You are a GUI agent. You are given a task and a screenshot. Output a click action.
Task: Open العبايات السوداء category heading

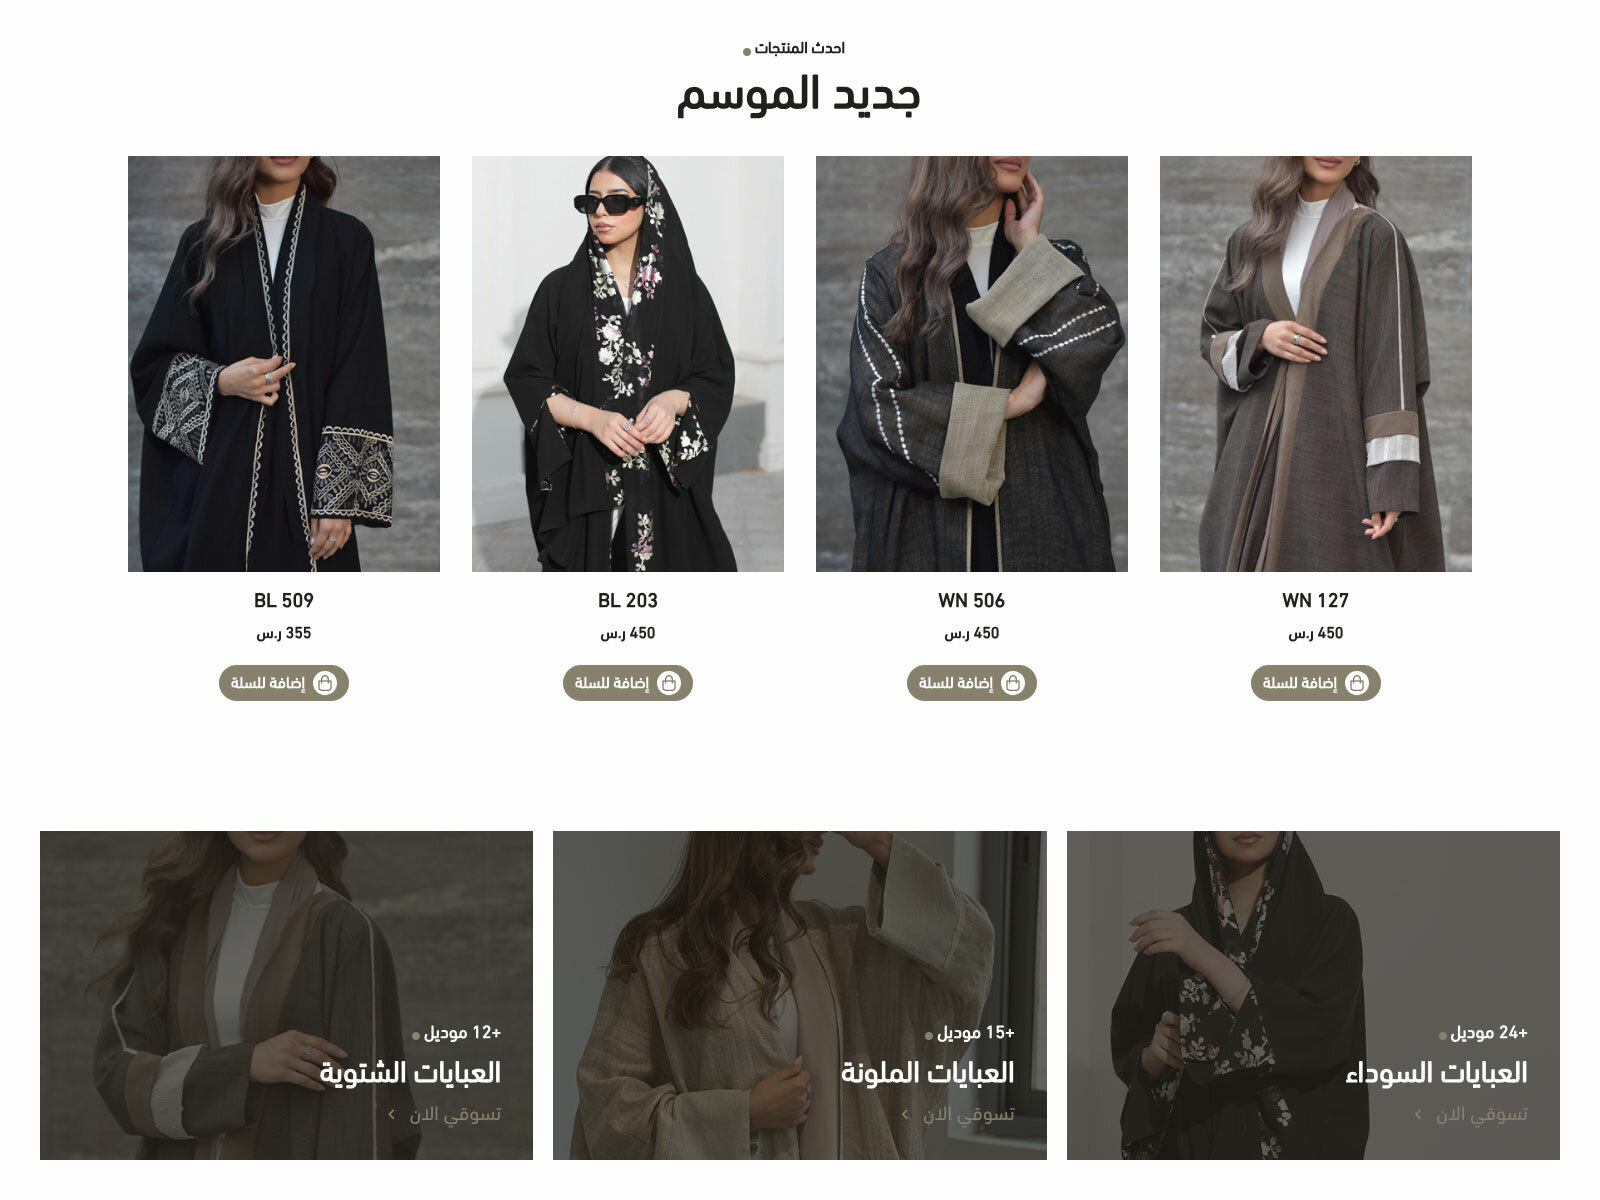coord(1436,1073)
